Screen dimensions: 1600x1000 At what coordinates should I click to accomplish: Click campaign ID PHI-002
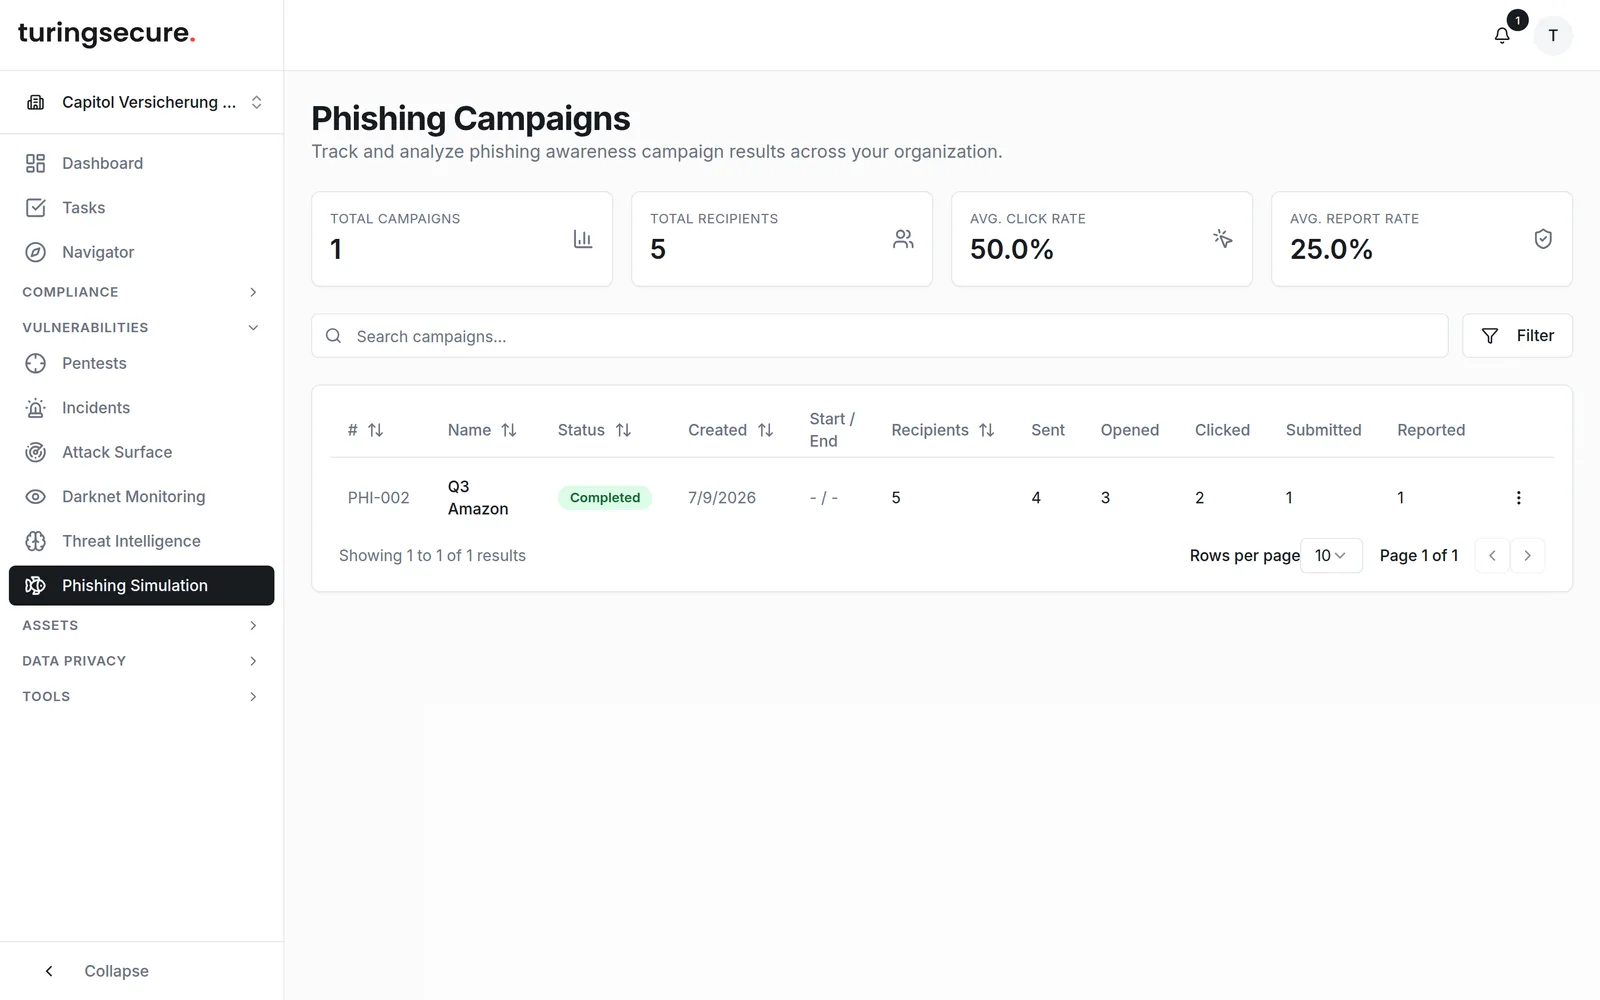(x=378, y=498)
